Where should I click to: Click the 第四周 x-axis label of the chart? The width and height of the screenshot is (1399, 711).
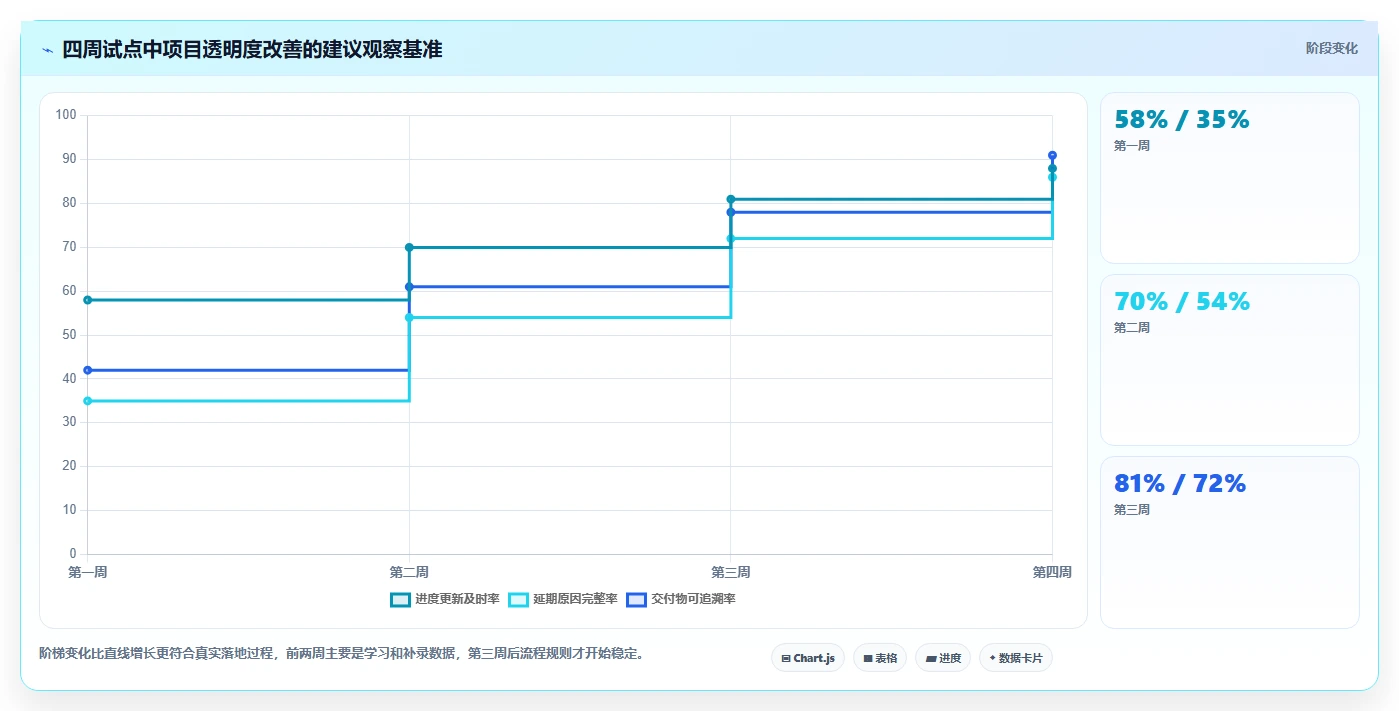tap(1052, 572)
